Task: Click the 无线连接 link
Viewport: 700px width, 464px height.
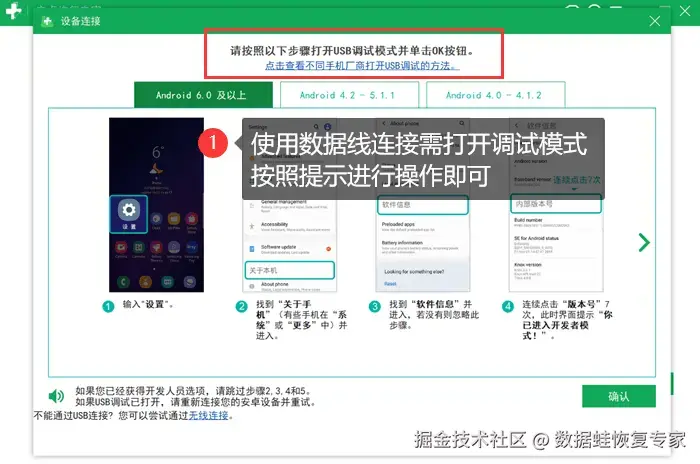Action: (208, 415)
